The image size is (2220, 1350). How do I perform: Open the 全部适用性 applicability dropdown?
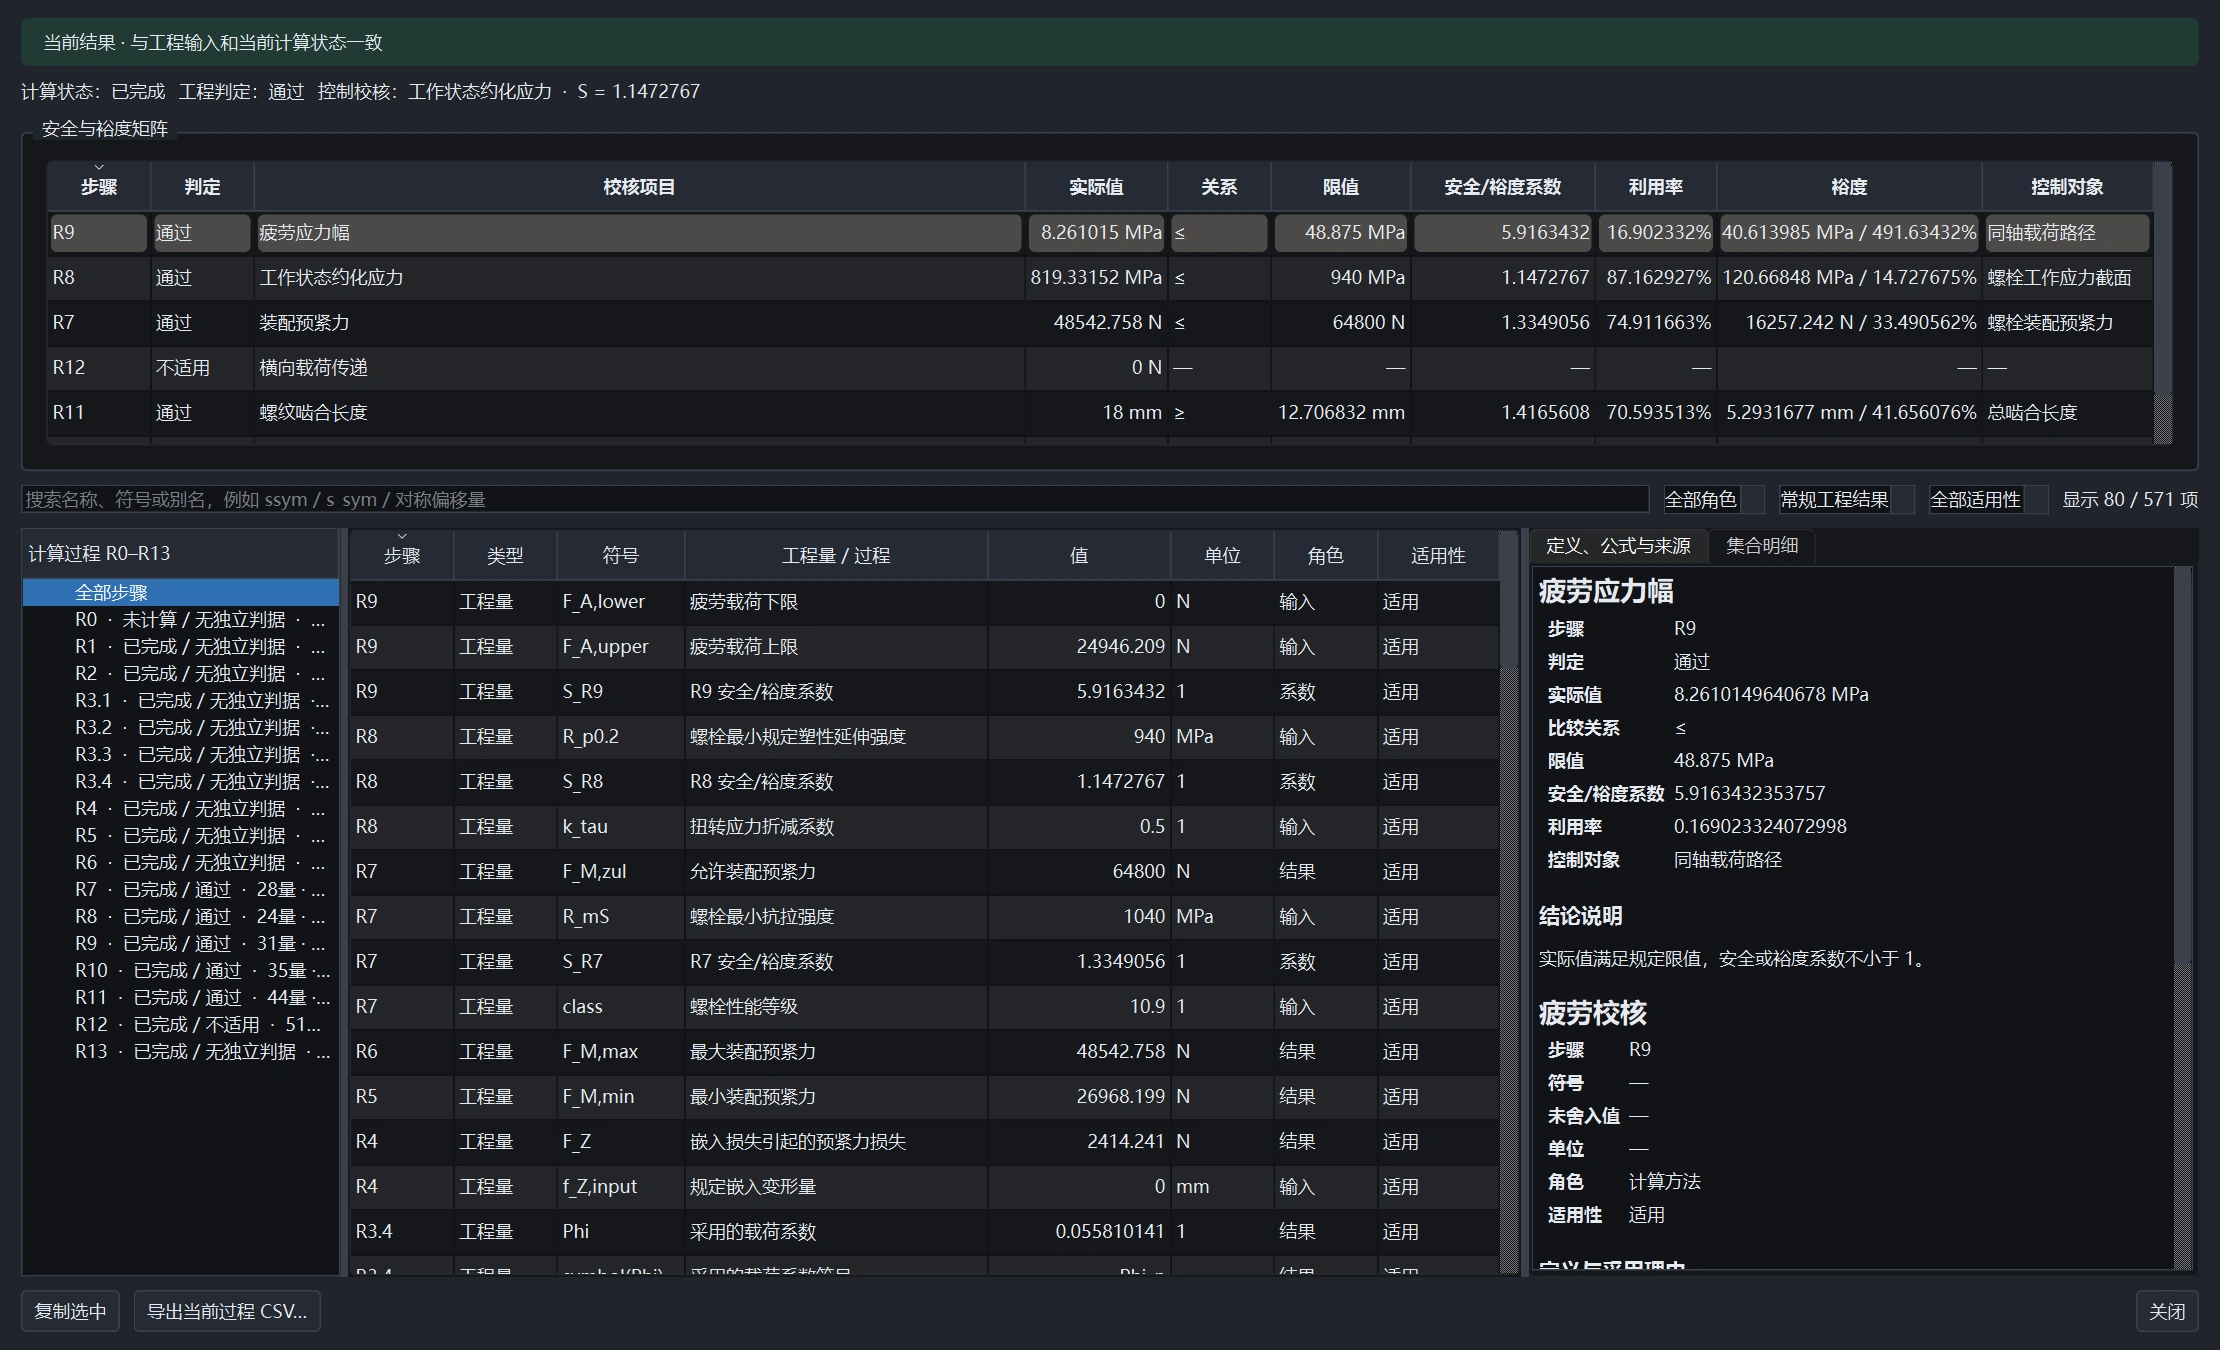click(x=1988, y=499)
